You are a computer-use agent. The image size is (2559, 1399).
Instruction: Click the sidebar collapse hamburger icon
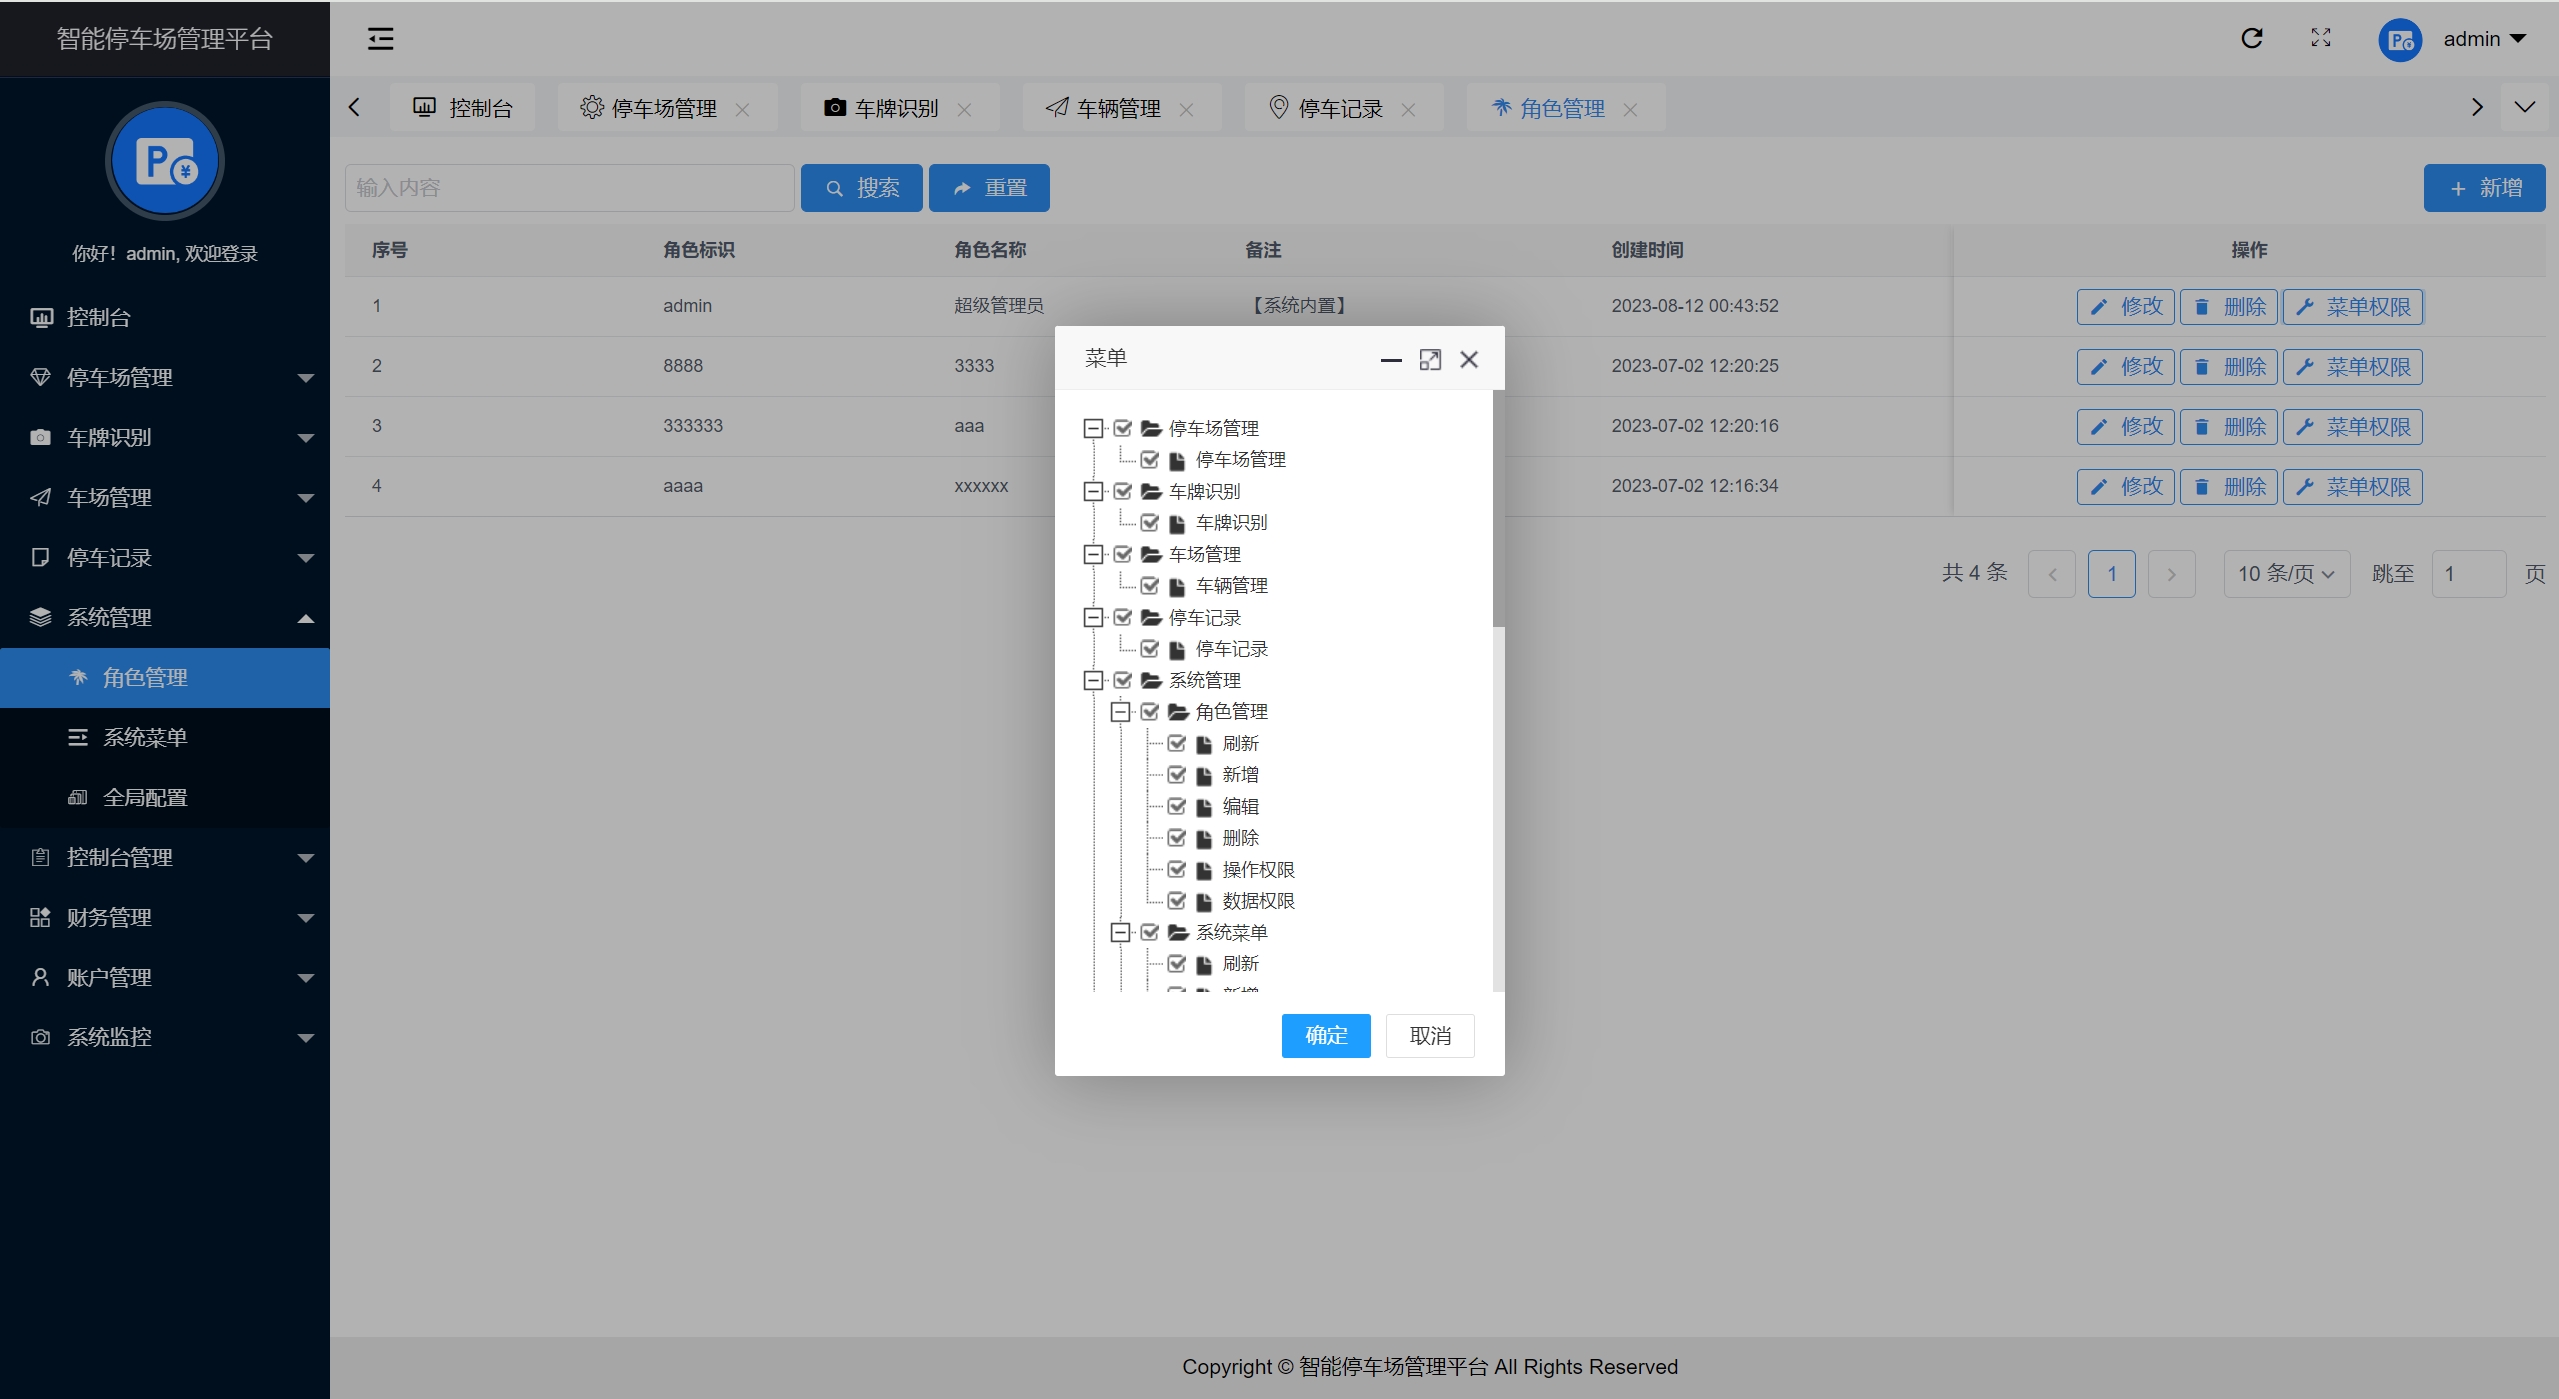click(380, 39)
